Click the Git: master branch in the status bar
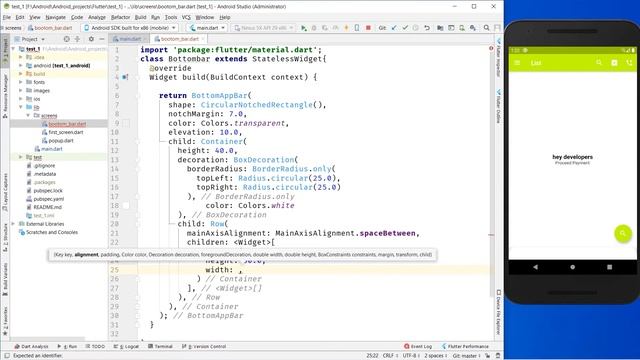Viewport: 640px width, 360px height. pos(467,356)
